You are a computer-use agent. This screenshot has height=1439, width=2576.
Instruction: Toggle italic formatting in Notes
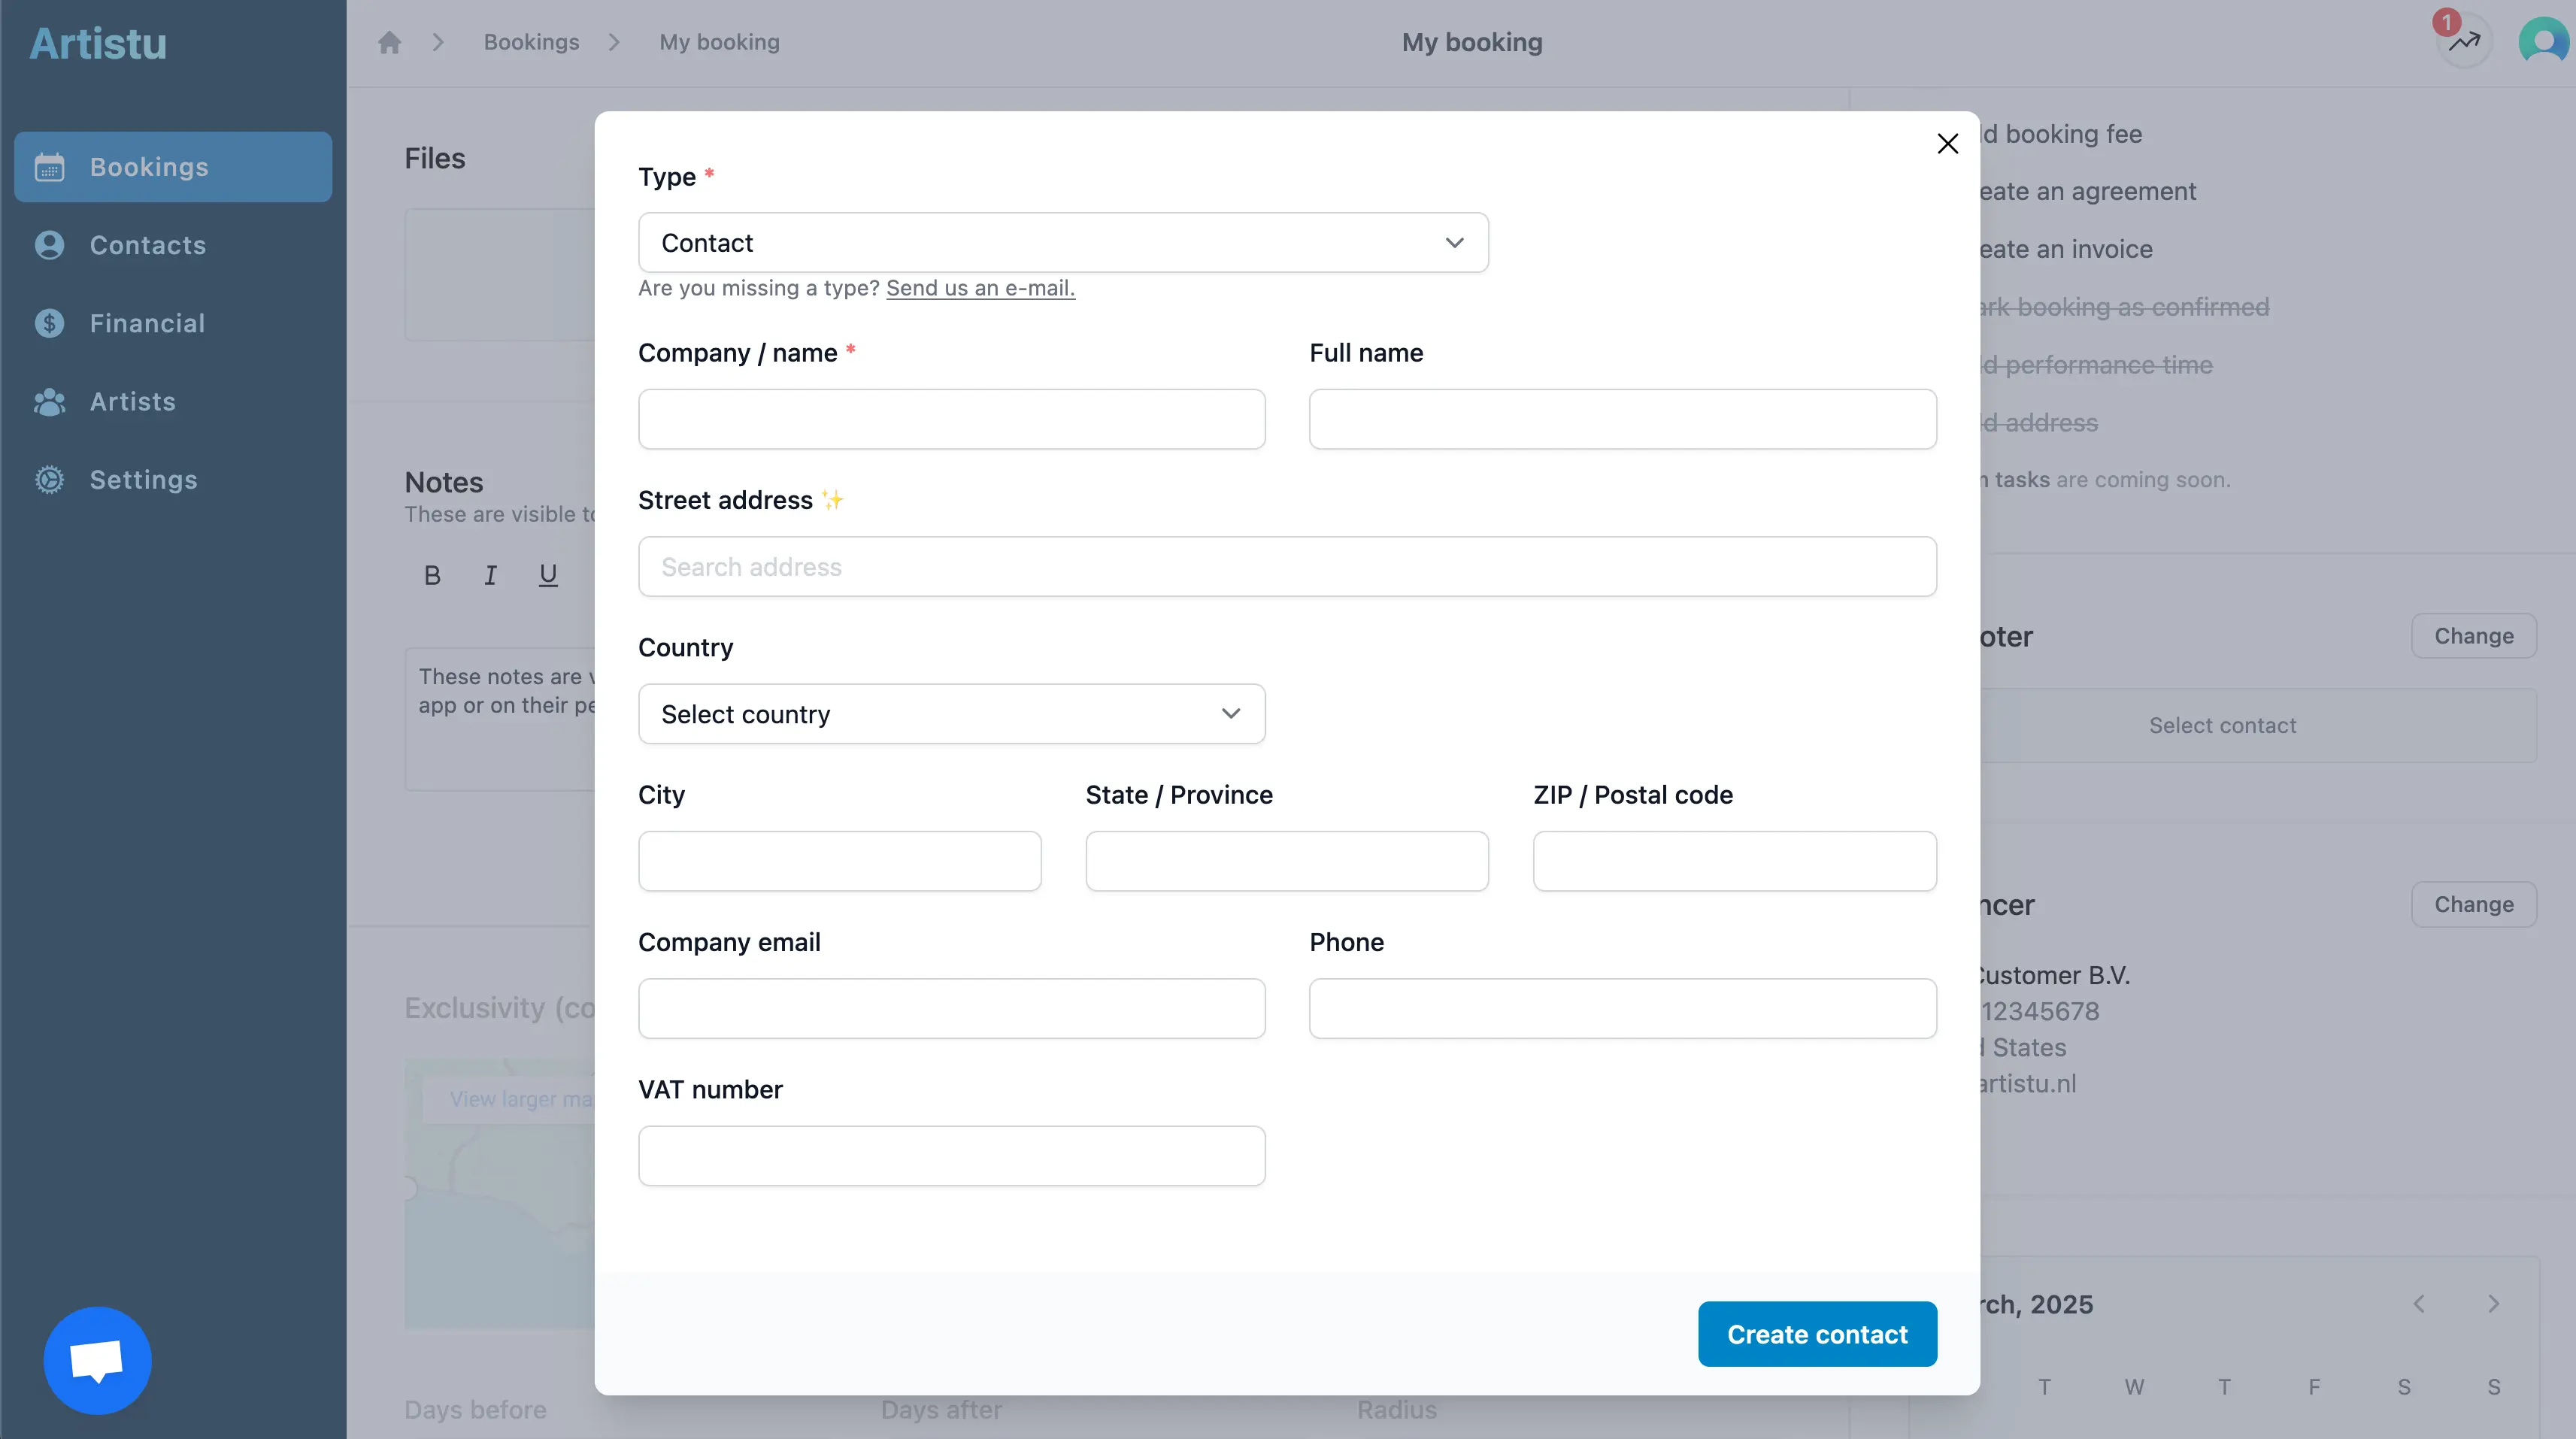(490, 575)
